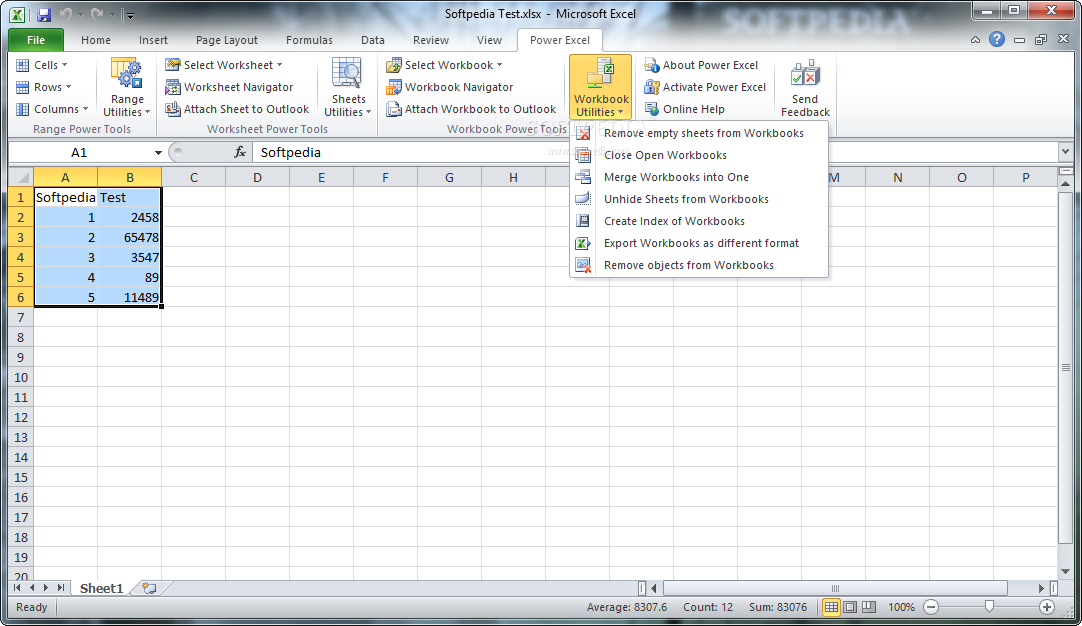Expand the Cells dropdown

pos(41,65)
